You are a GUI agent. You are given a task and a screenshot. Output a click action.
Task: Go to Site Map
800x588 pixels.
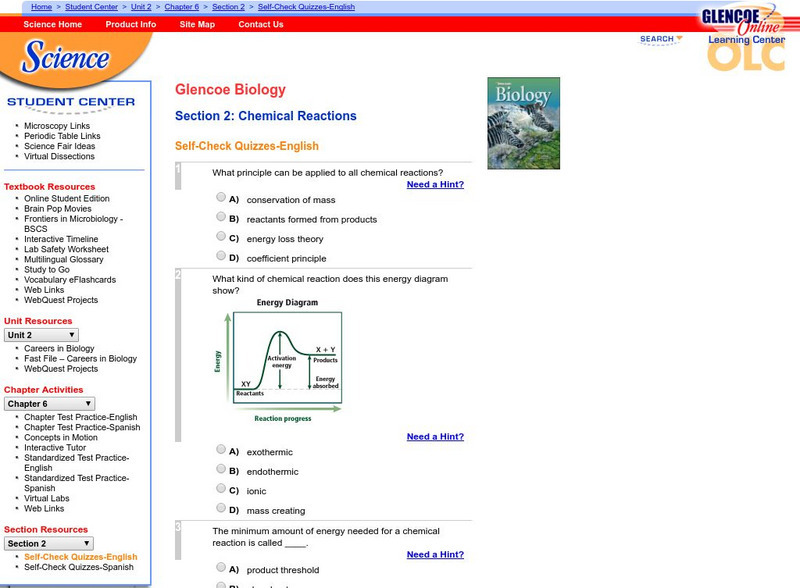(196, 25)
